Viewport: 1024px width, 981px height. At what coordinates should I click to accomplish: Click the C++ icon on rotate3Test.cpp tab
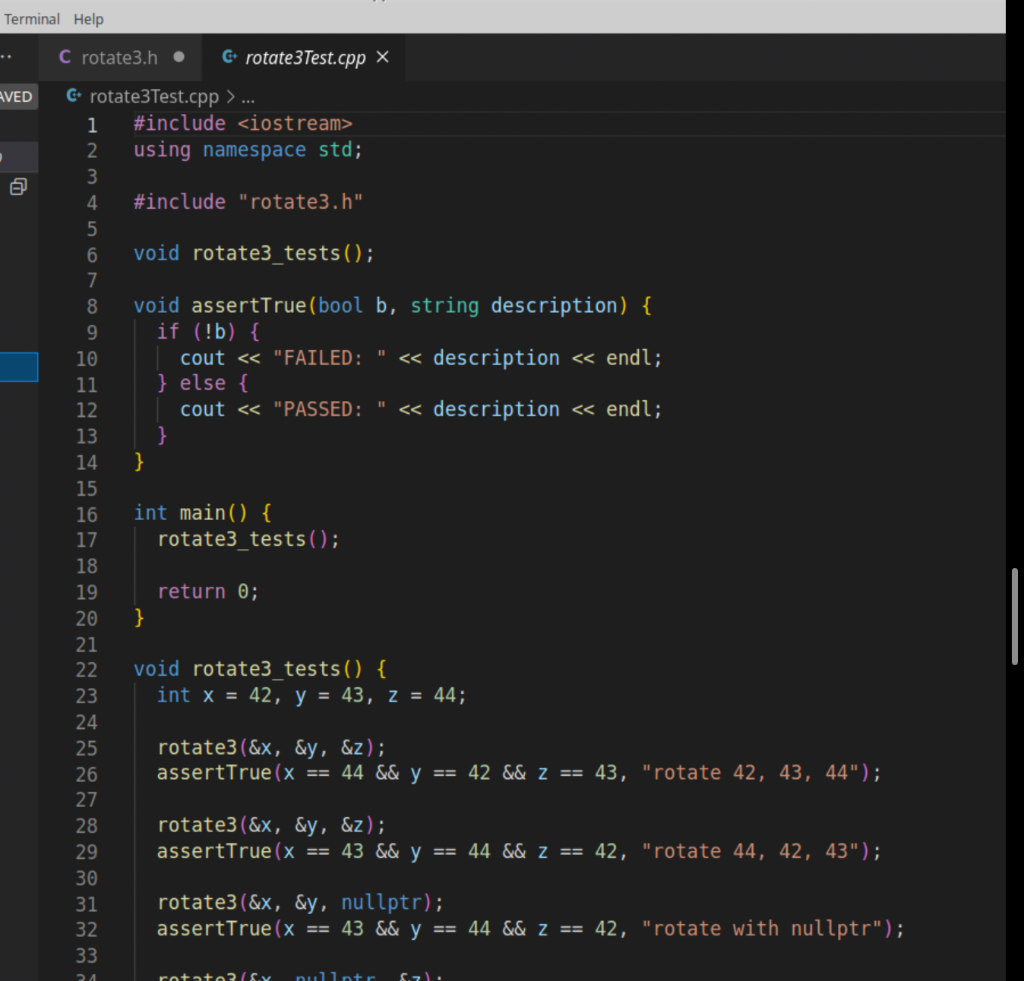pyautogui.click(x=229, y=58)
